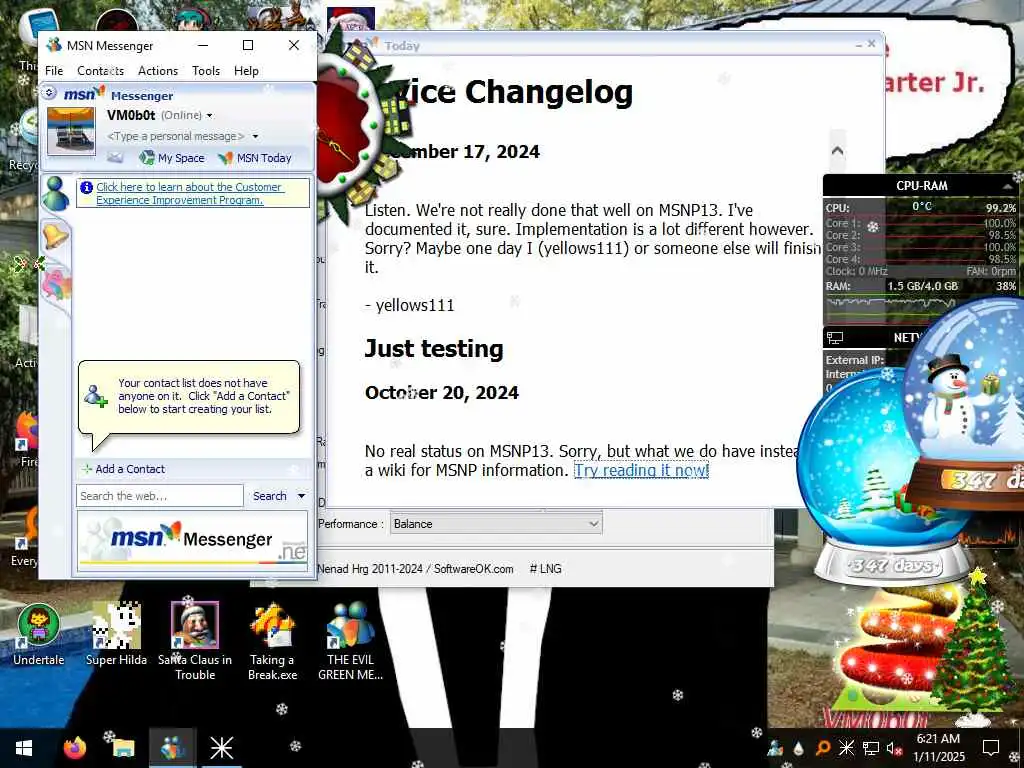The height and width of the screenshot is (768, 1024).
Task: Click the CPU-RAM gadget title
Action: pyautogui.click(x=921, y=186)
